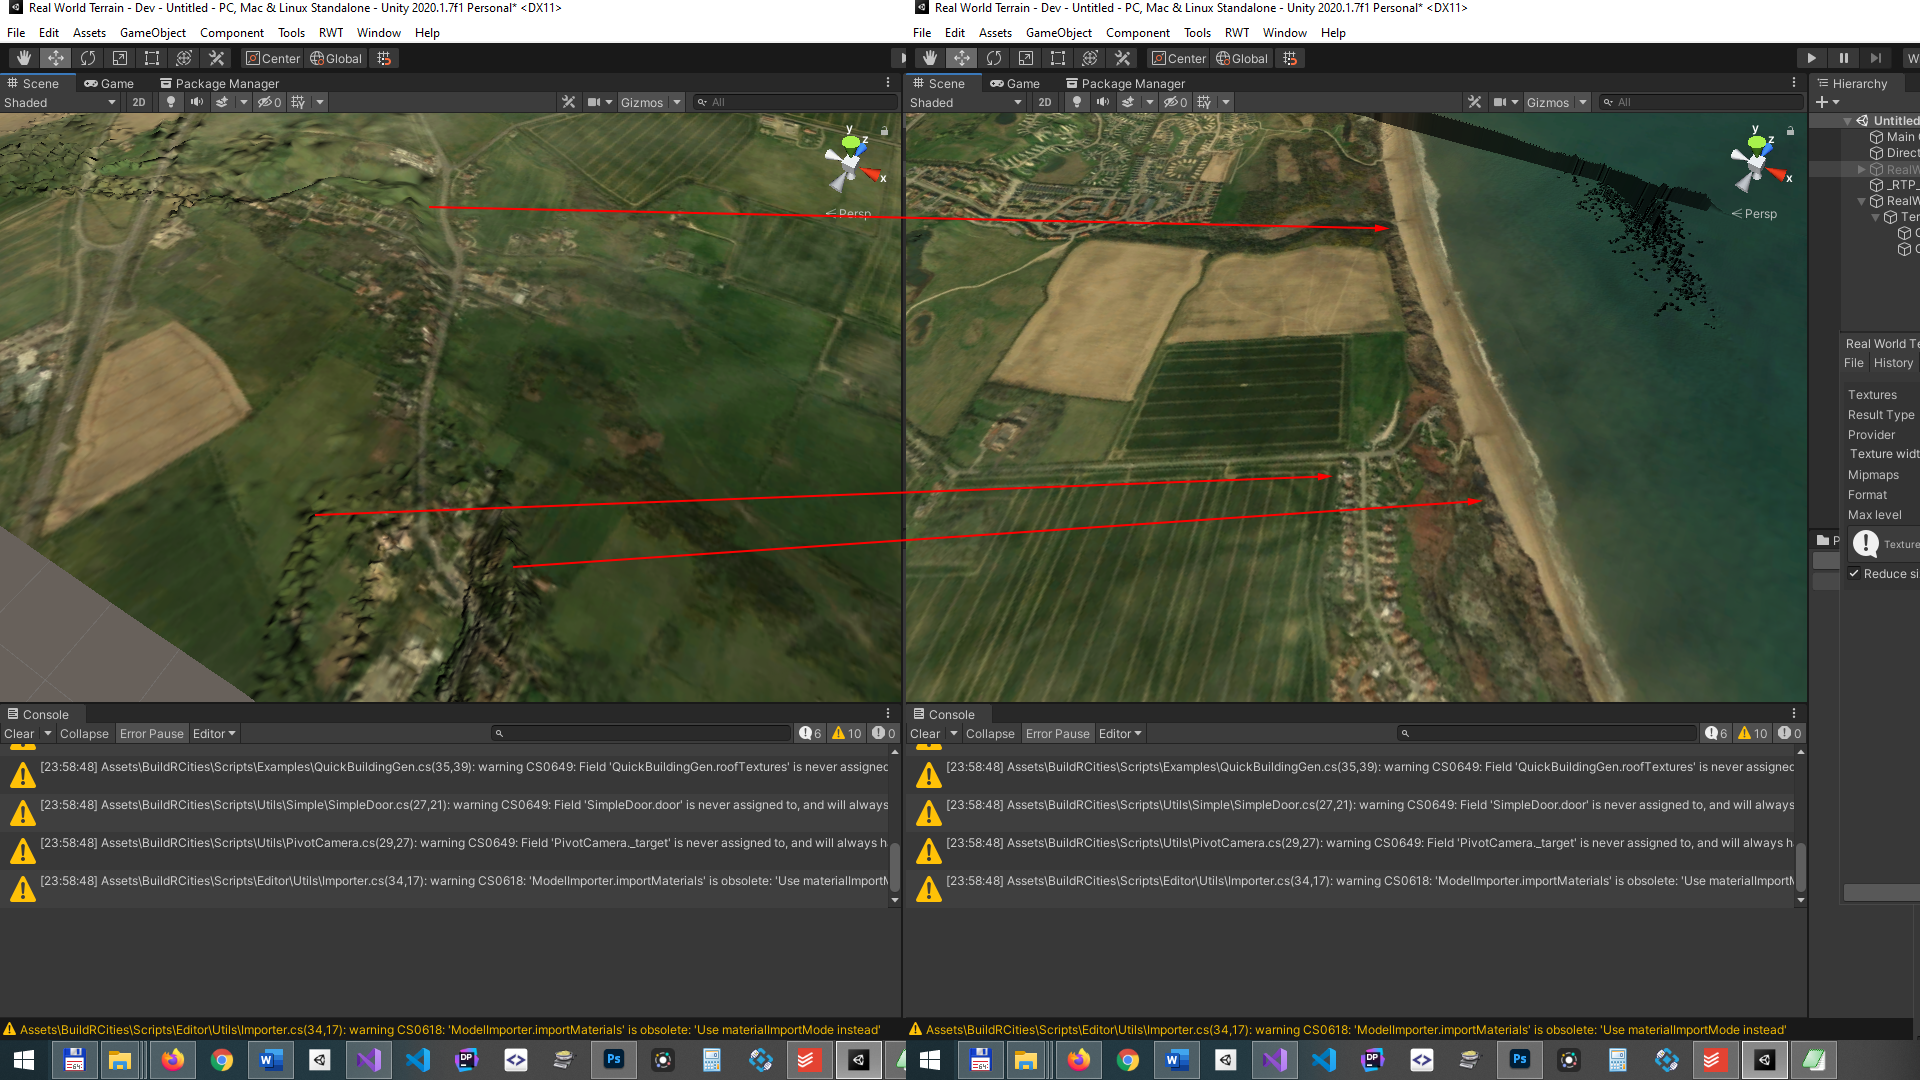Open scene camera settings in left Scene view
This screenshot has width=1920, height=1080.
[599, 102]
